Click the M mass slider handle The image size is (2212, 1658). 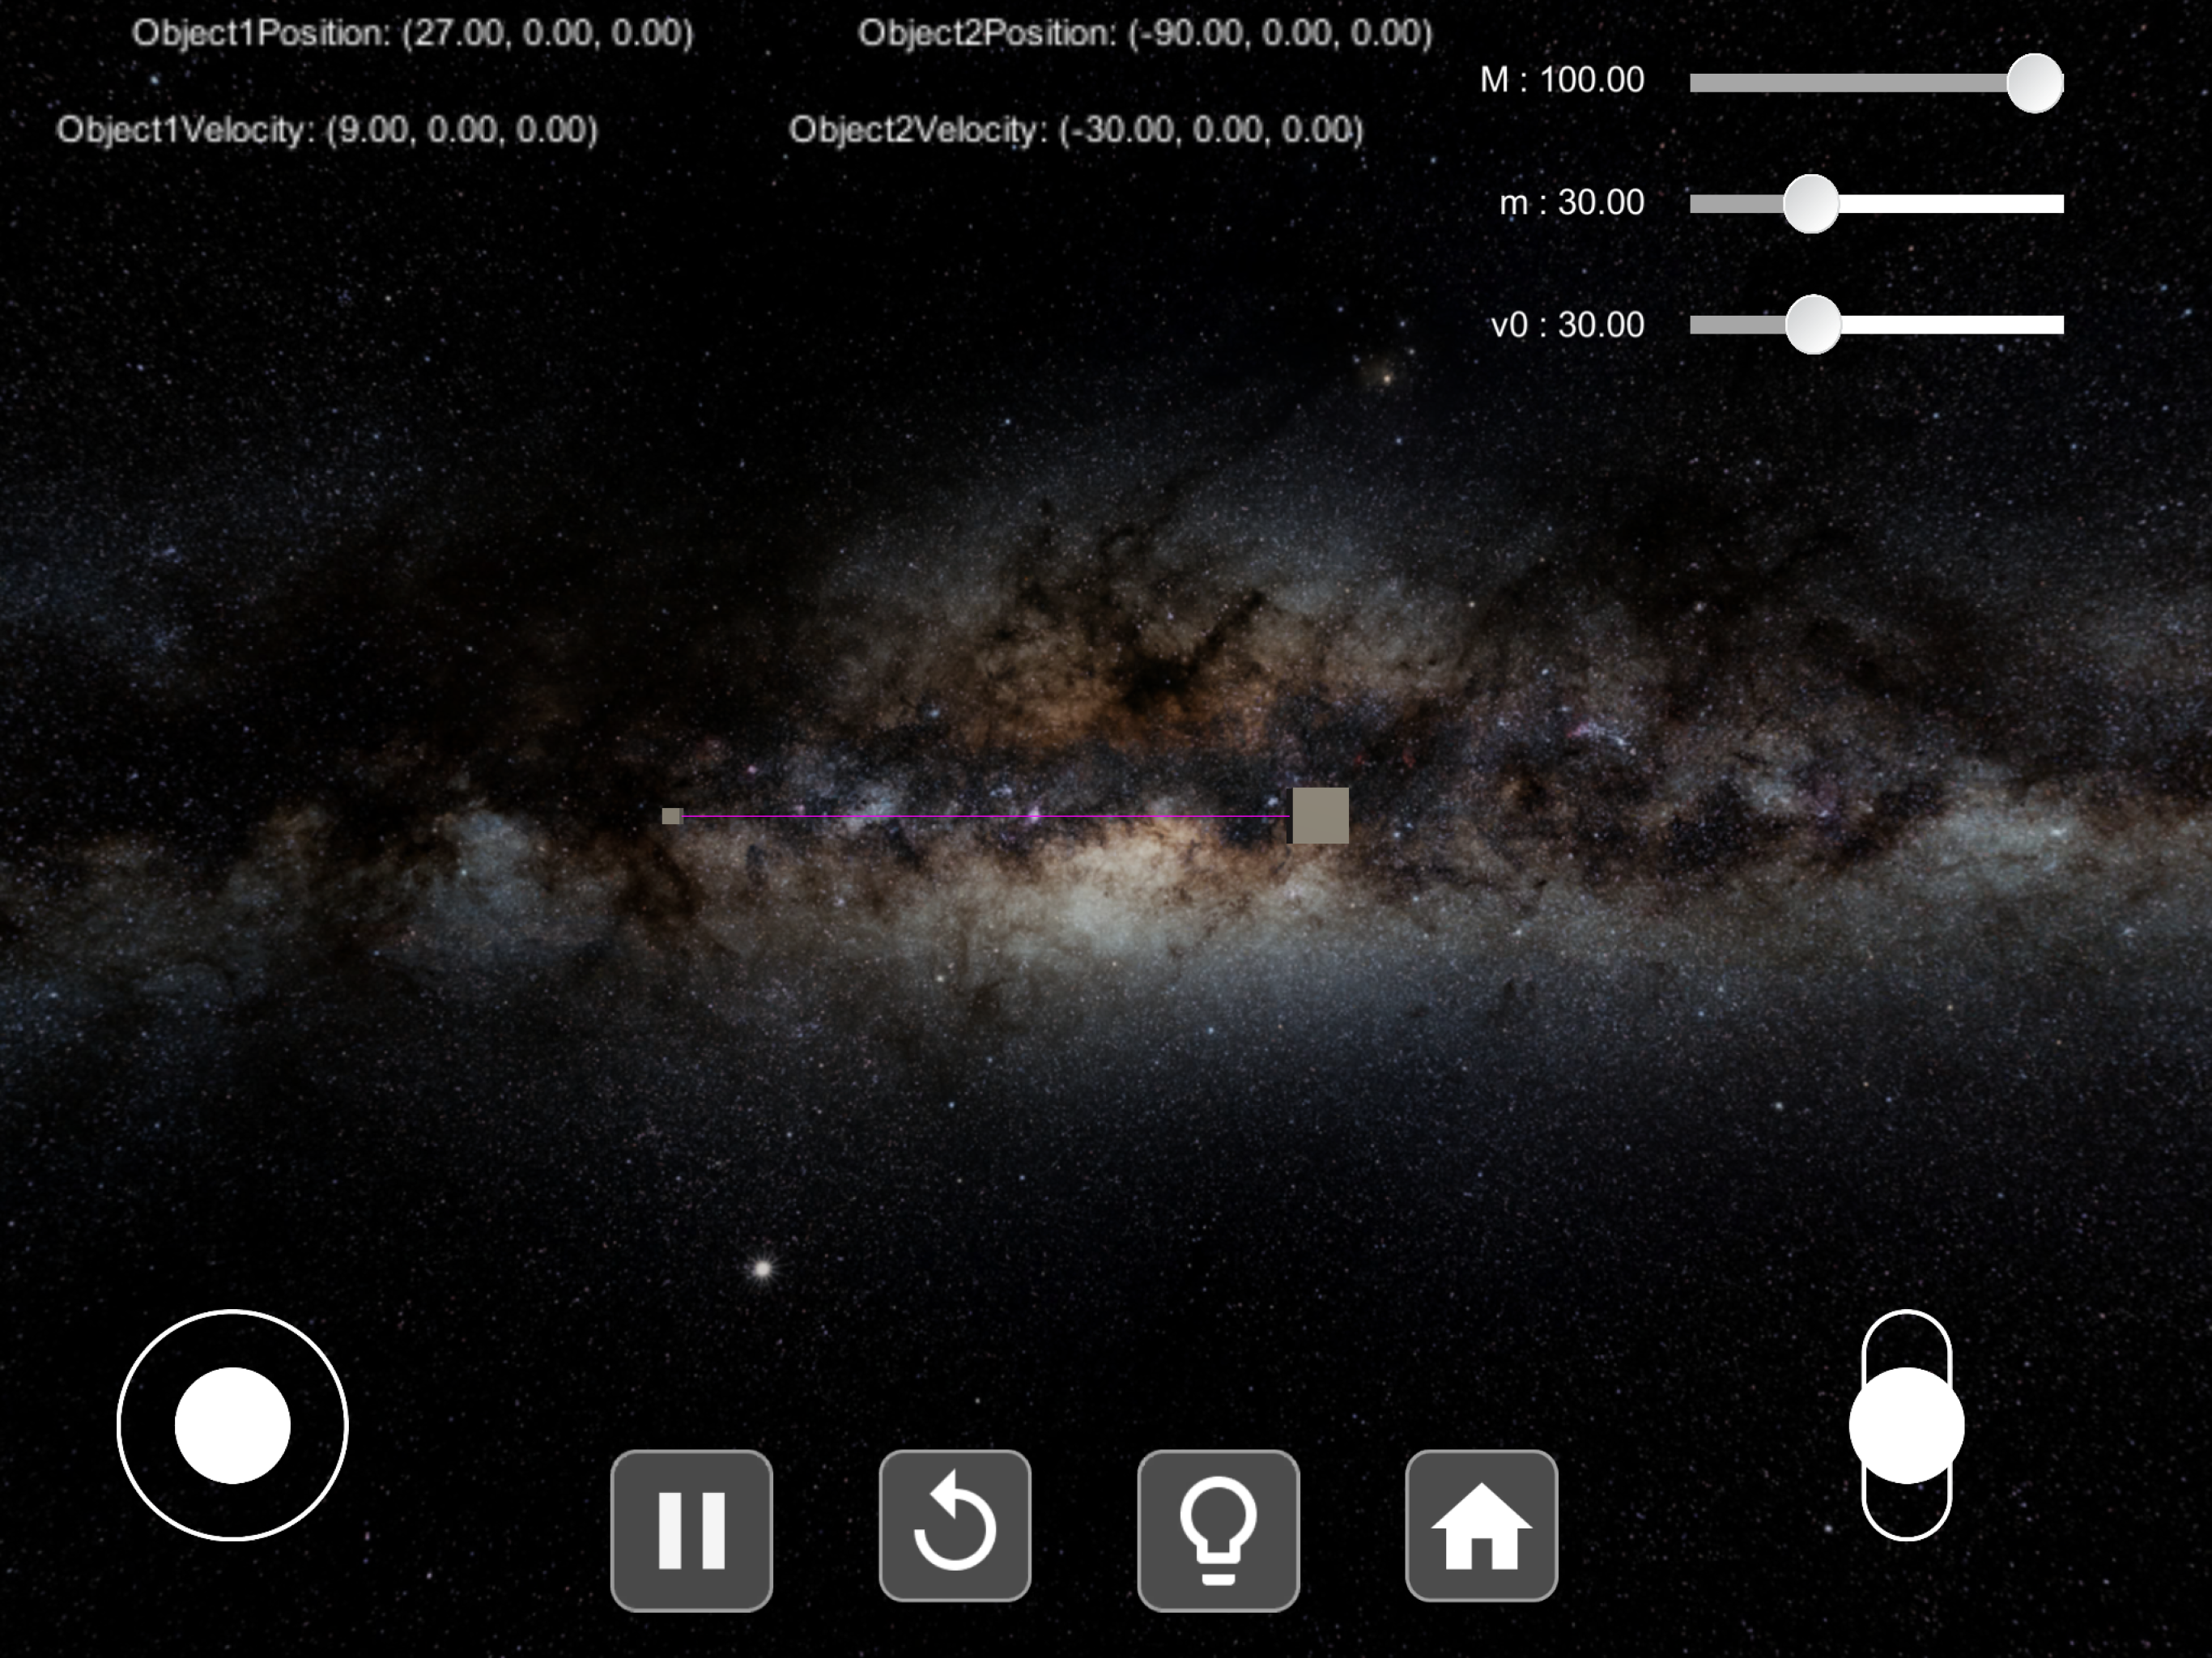click(x=2034, y=83)
